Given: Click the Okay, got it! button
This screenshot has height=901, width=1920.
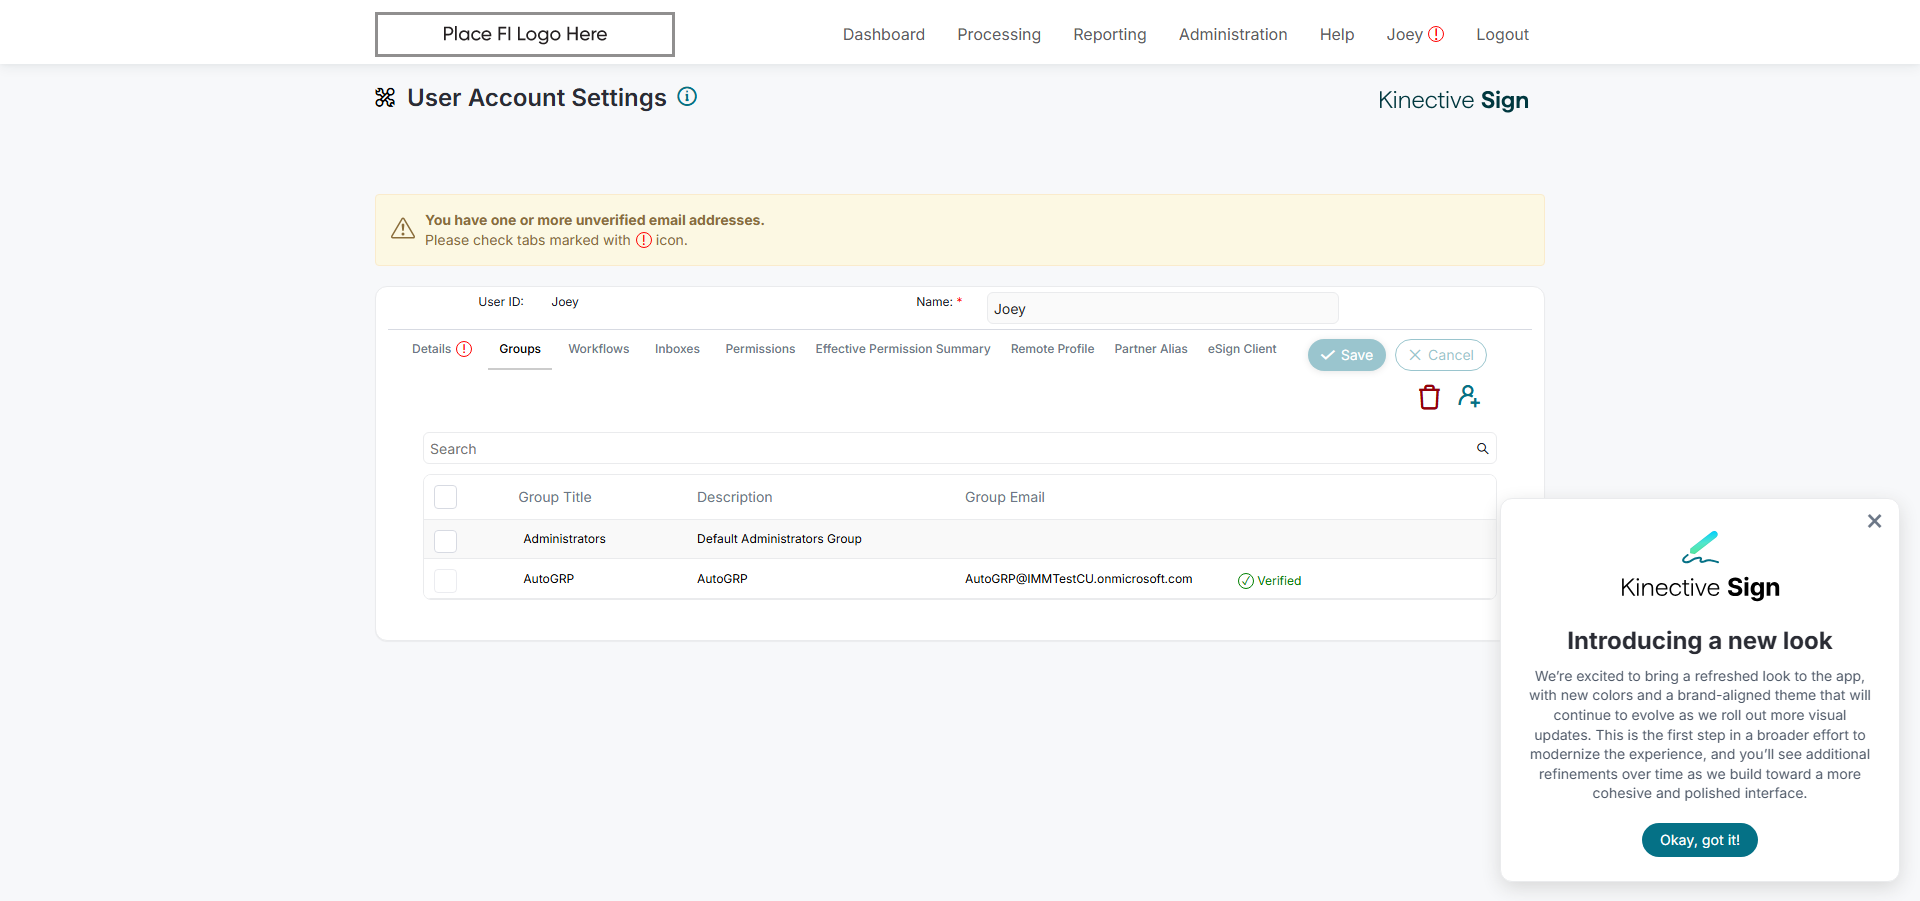Looking at the screenshot, I should point(1699,840).
